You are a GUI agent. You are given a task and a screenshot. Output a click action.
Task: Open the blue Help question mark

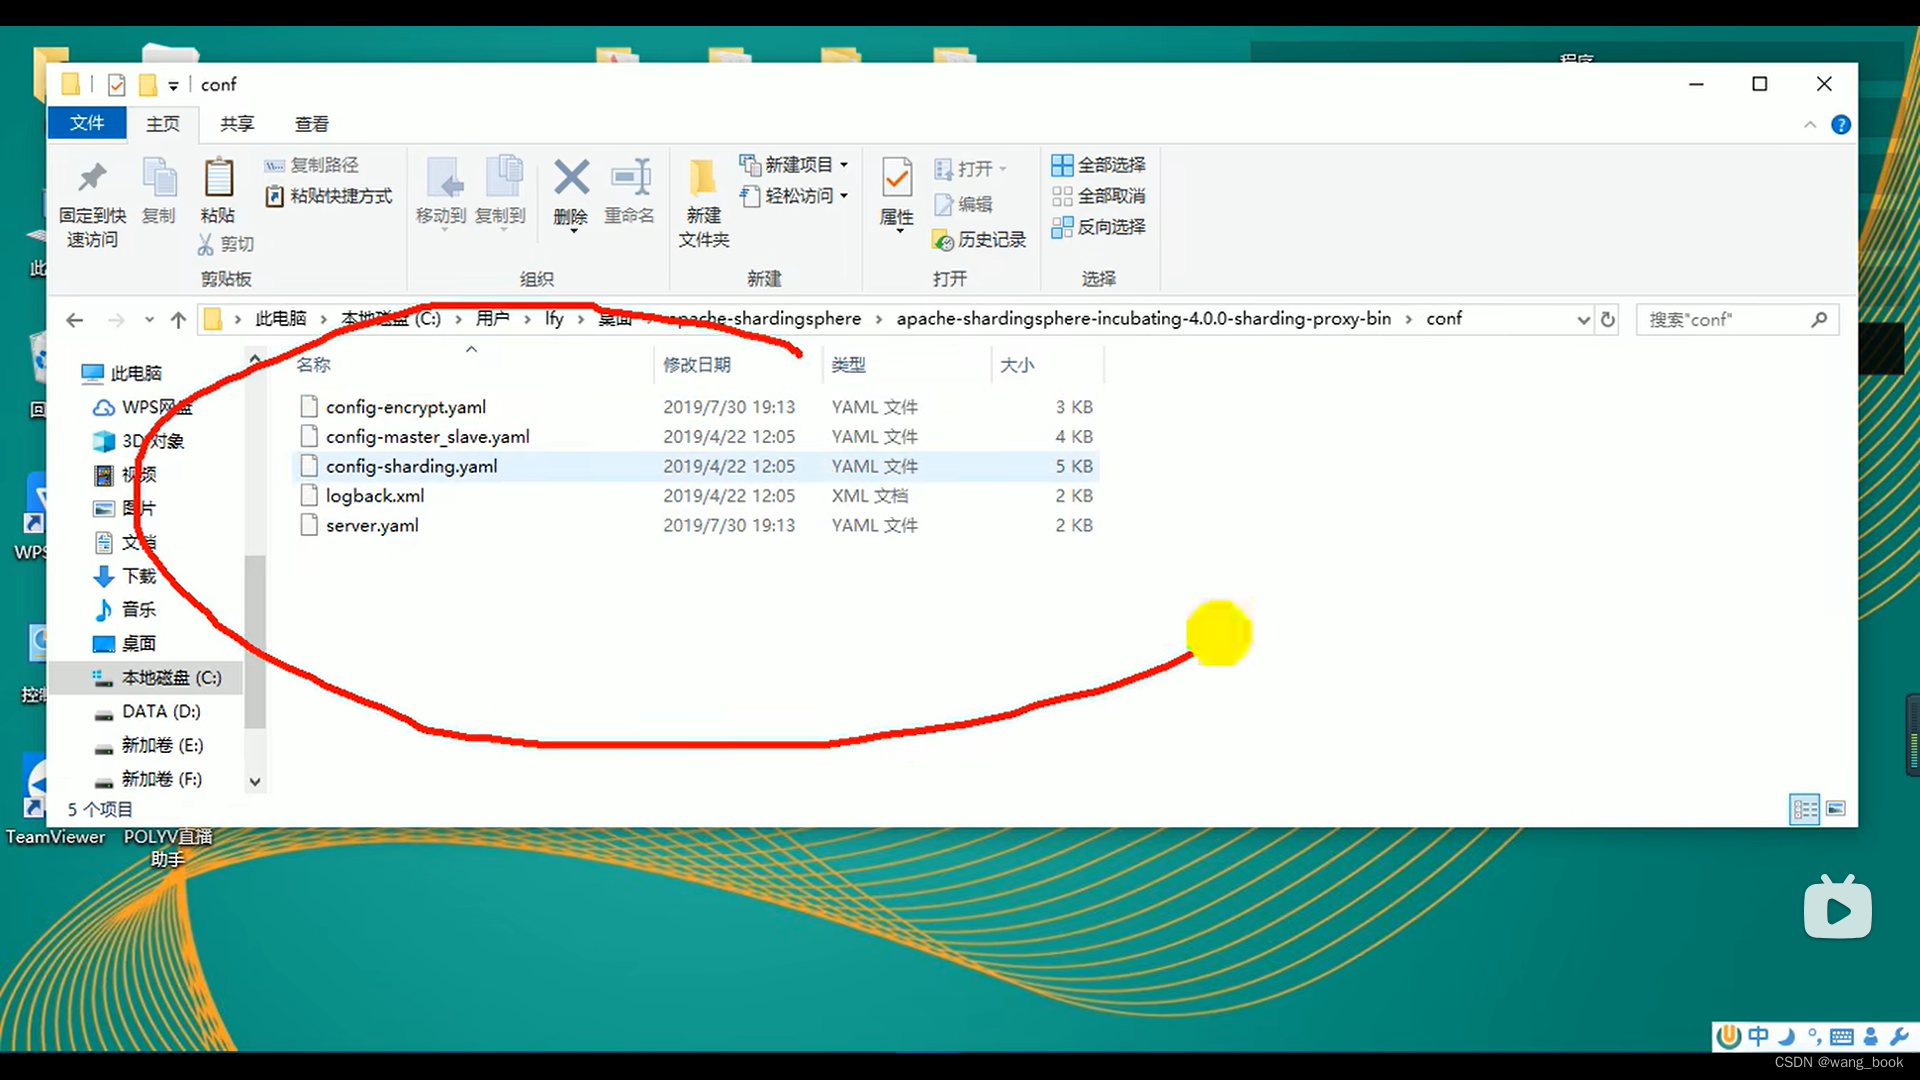coord(1841,125)
